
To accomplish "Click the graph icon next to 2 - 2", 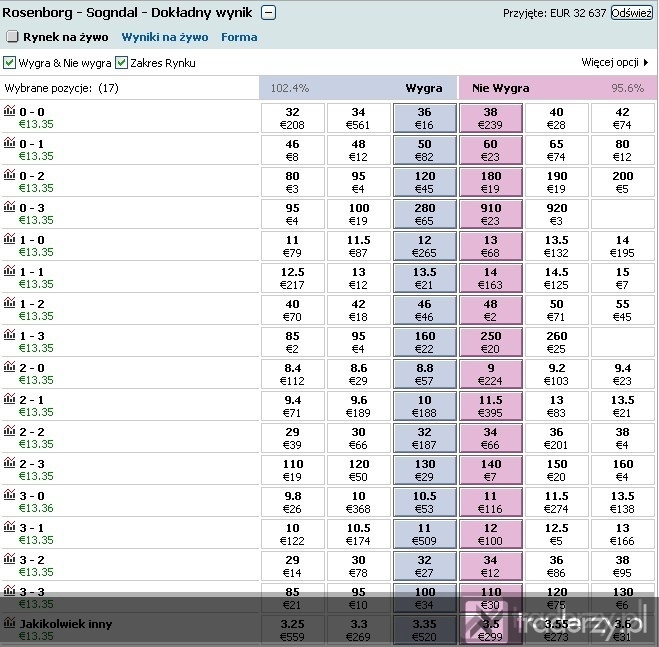I will (x=9, y=430).
